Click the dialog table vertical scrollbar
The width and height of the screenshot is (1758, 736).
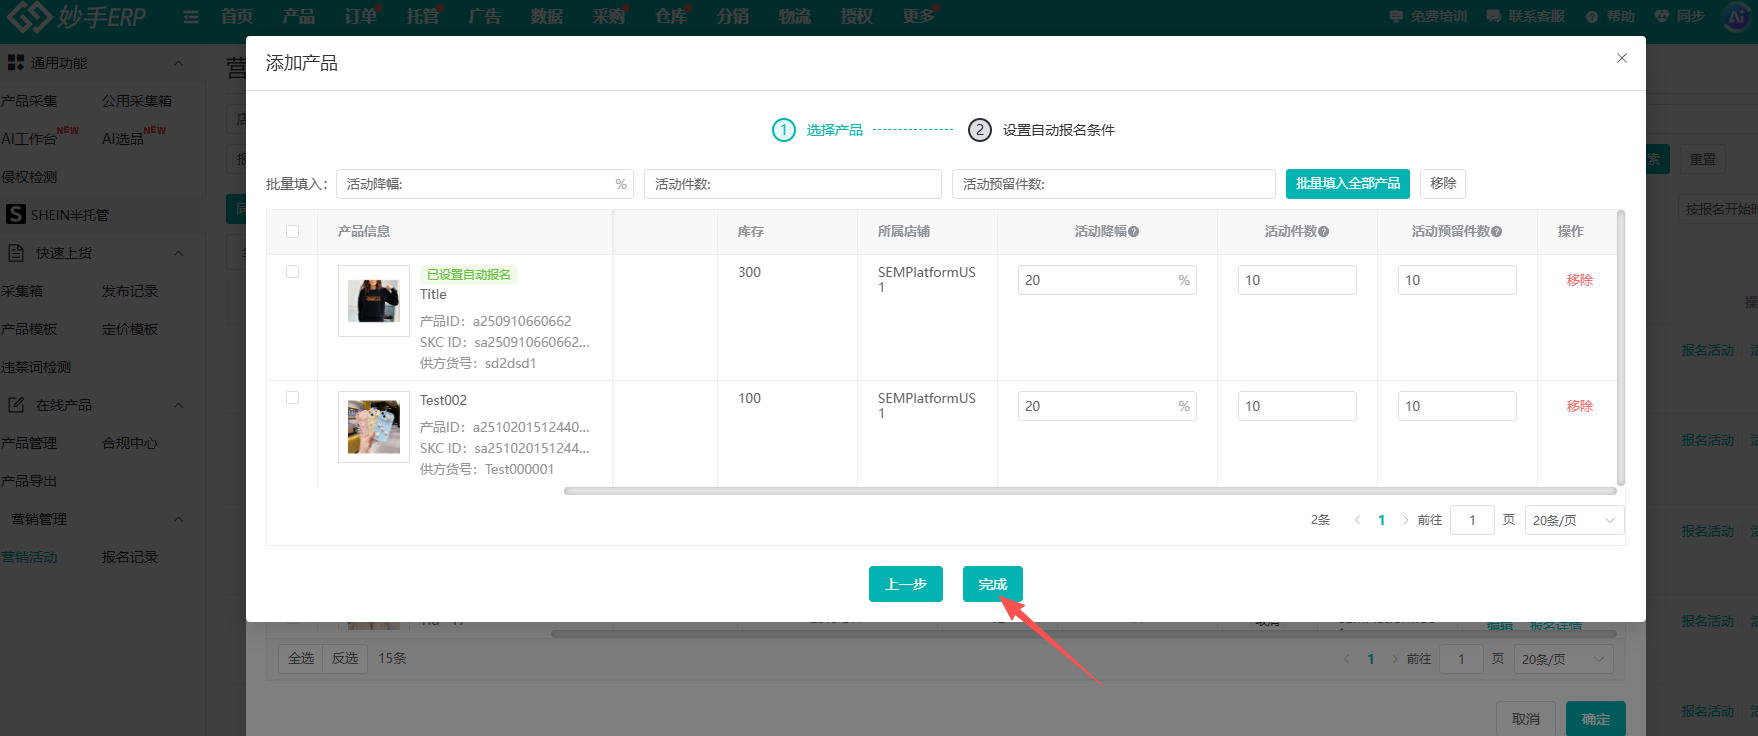pyautogui.click(x=1620, y=347)
